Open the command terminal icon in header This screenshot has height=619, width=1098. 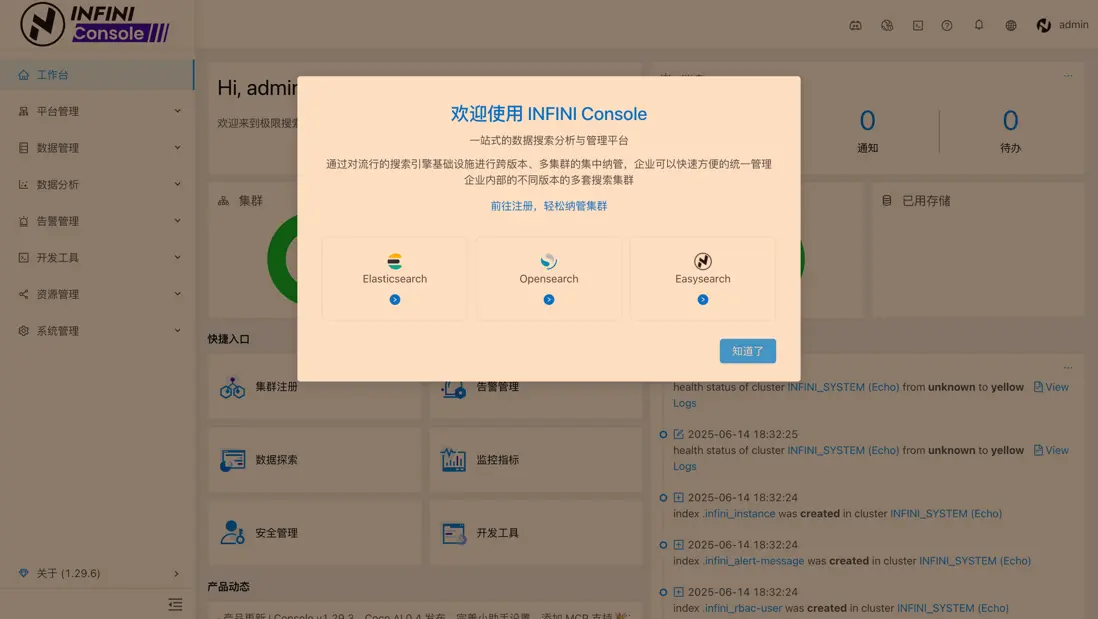point(917,25)
